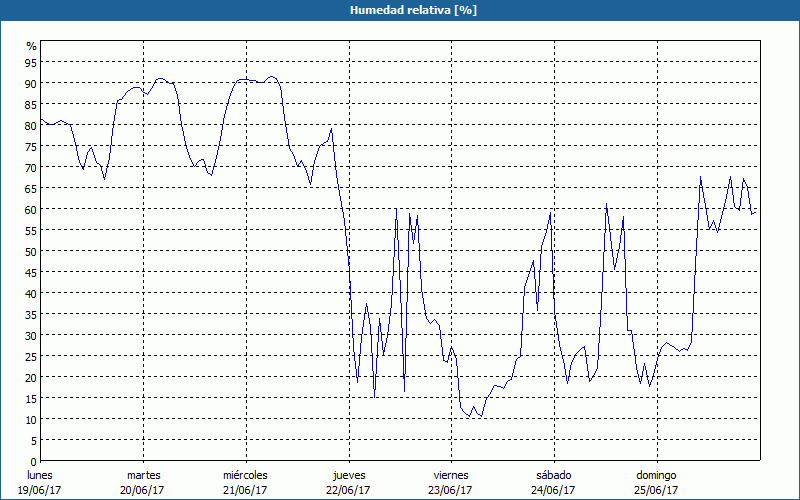This screenshot has width=800, height=500.
Task: Select the 20 value on the y-axis
Action: pos(30,377)
